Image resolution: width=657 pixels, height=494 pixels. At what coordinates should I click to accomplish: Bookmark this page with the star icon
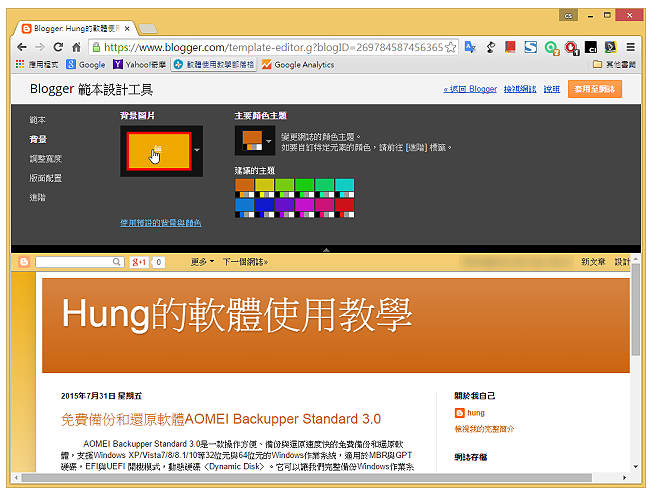coord(451,47)
